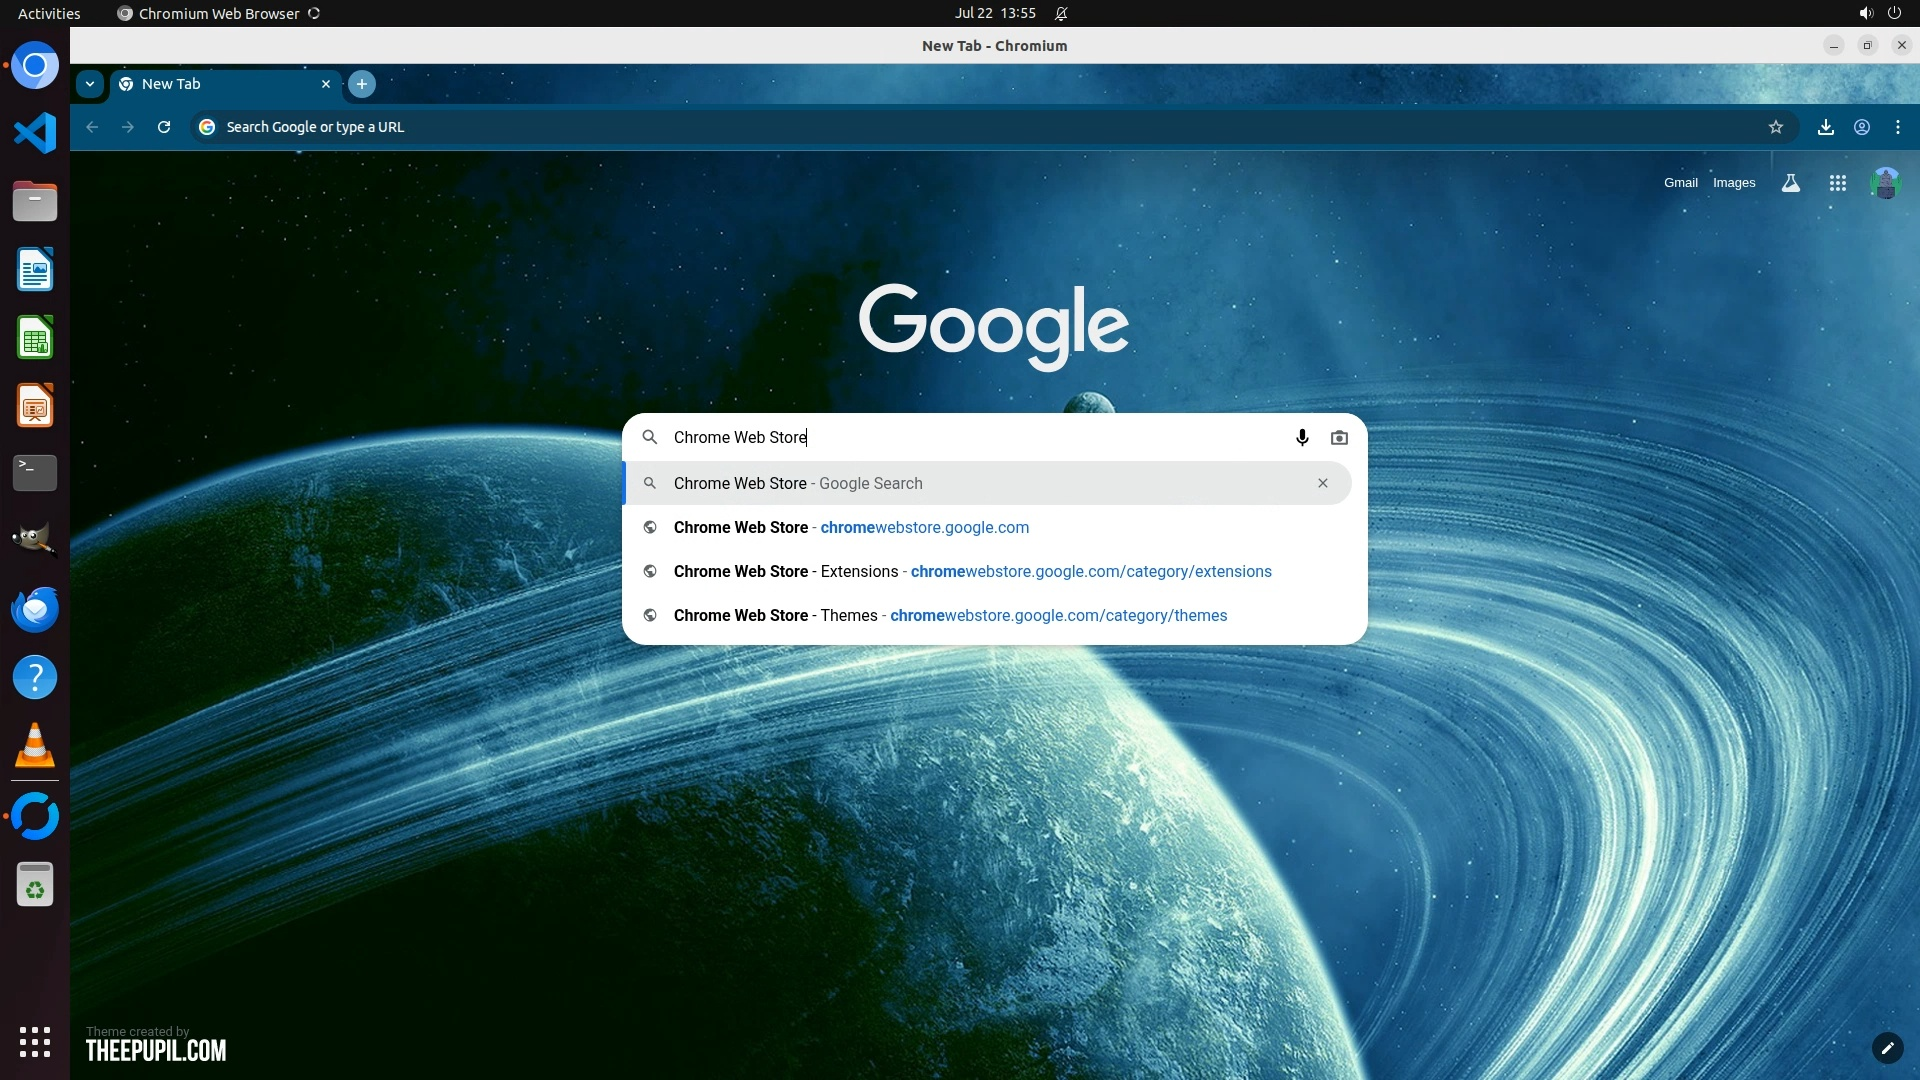Click the voice search microphone icon
This screenshot has width=1920, height=1080.
1302,437
